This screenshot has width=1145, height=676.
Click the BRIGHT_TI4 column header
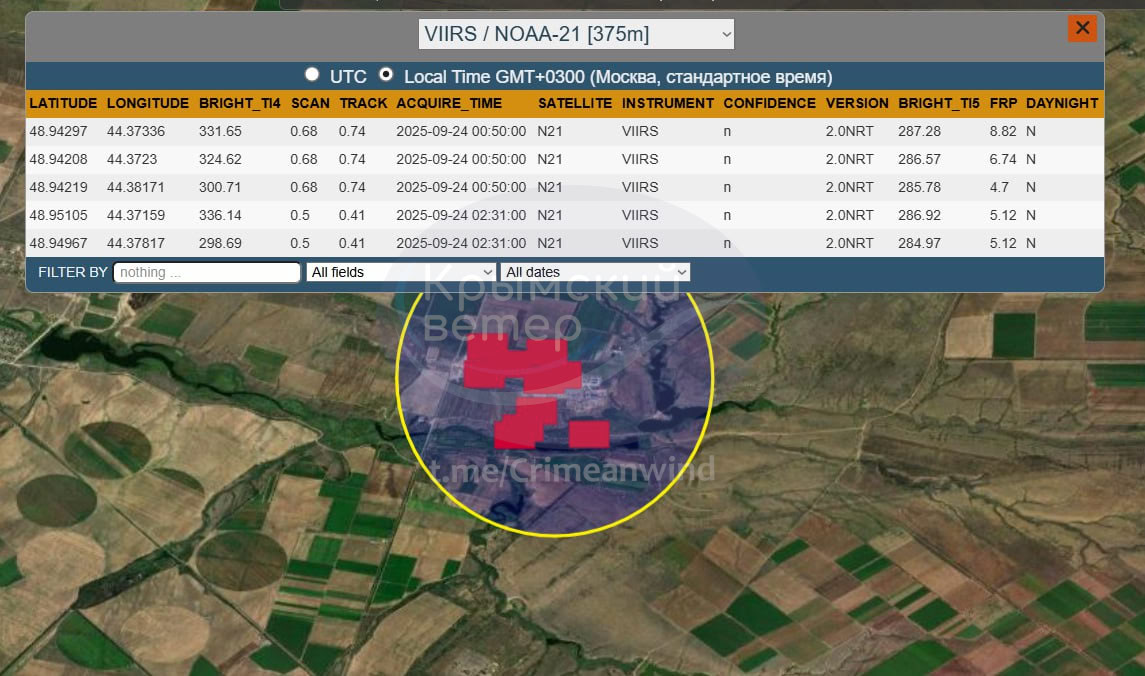point(238,103)
